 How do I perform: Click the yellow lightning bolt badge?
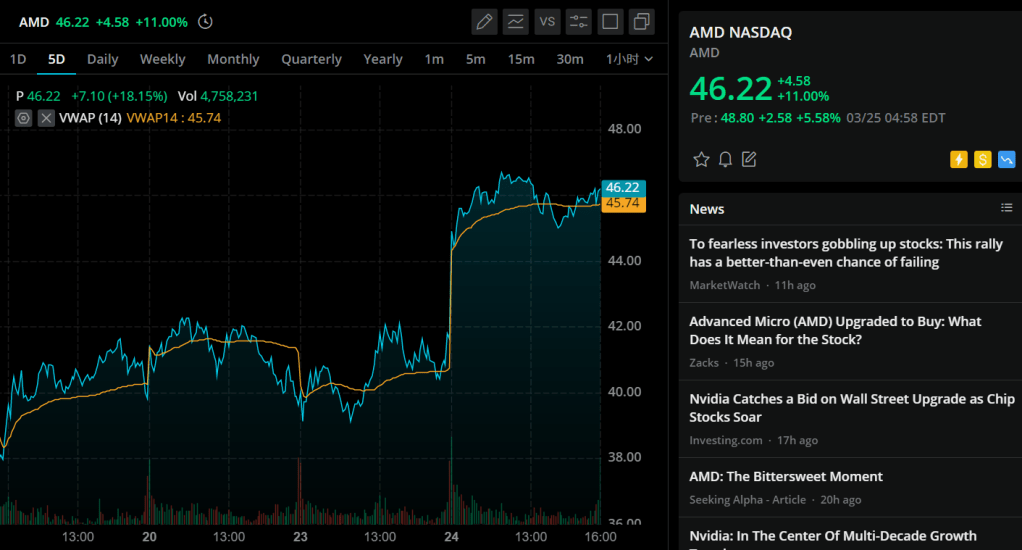pyautogui.click(x=959, y=159)
